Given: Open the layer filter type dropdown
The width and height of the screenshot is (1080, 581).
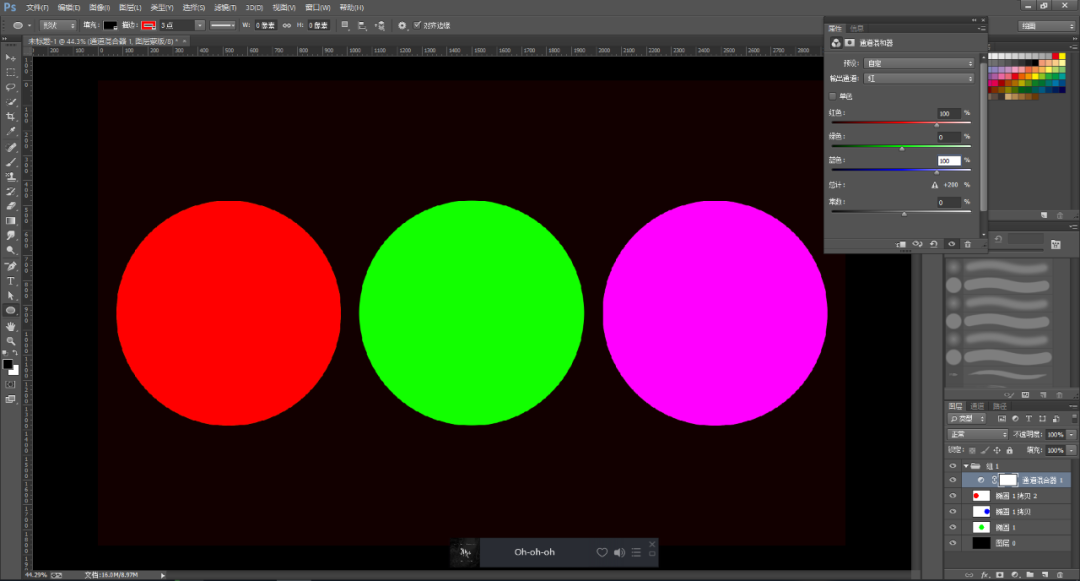Looking at the screenshot, I should [x=967, y=419].
